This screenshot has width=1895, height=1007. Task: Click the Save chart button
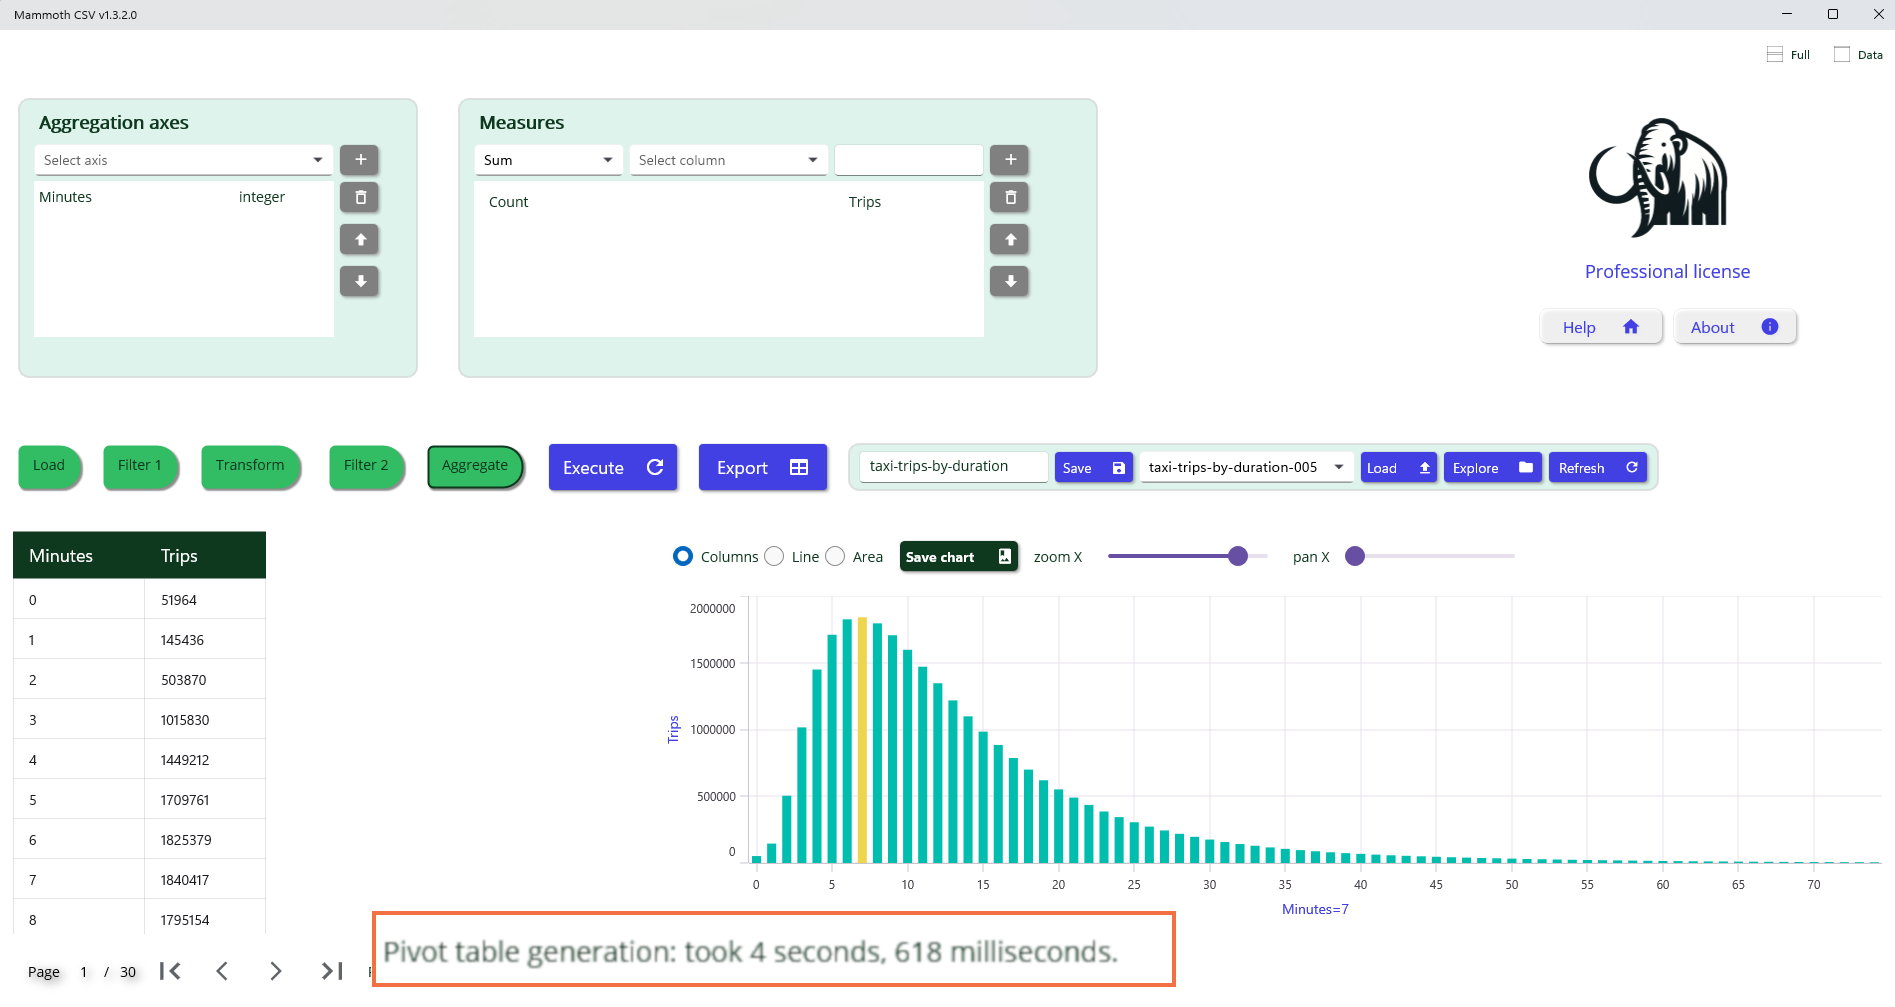click(958, 557)
